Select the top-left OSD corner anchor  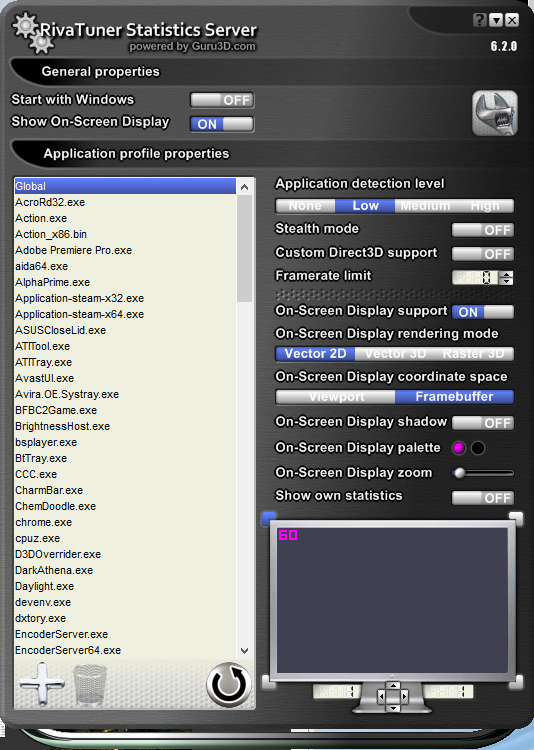pyautogui.click(x=269, y=518)
